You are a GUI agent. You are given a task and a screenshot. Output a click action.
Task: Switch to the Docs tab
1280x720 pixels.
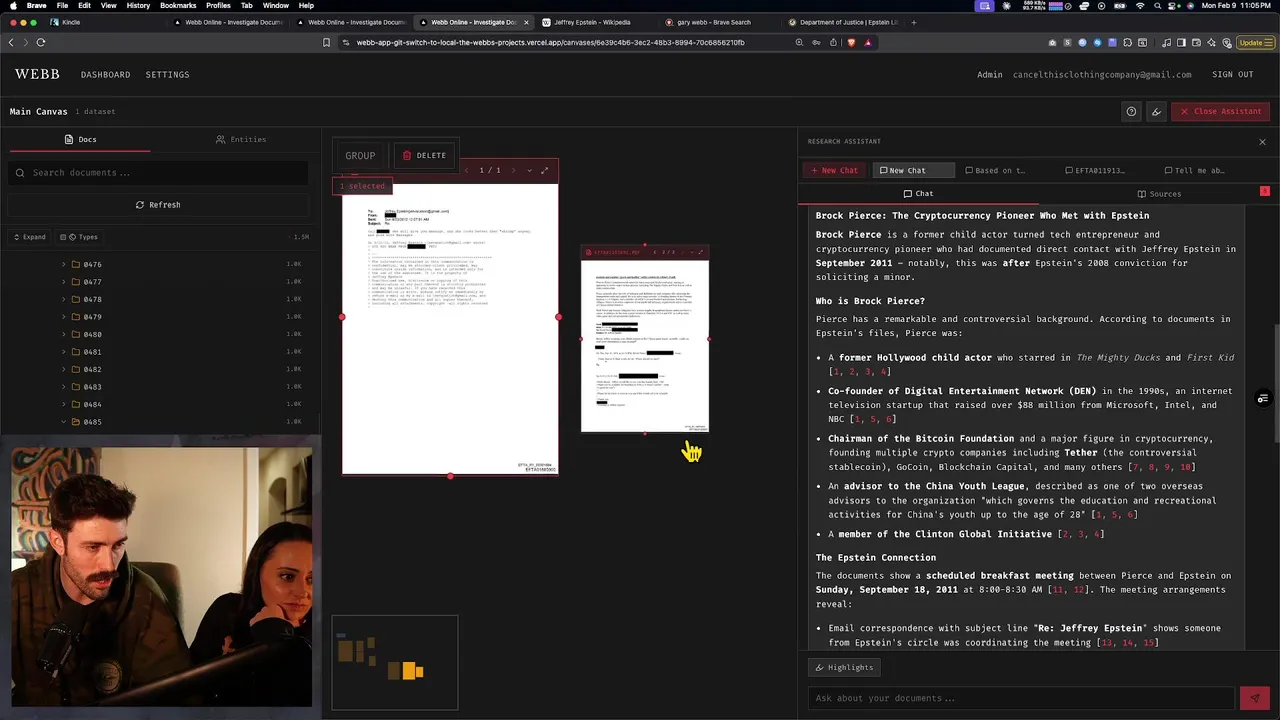click(80, 139)
